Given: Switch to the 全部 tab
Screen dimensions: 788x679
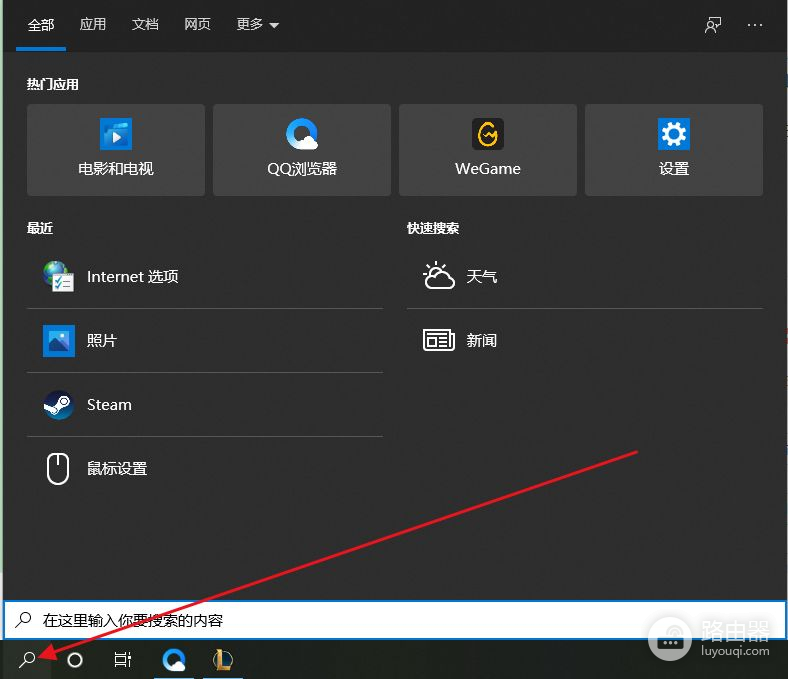Looking at the screenshot, I should click(x=41, y=25).
